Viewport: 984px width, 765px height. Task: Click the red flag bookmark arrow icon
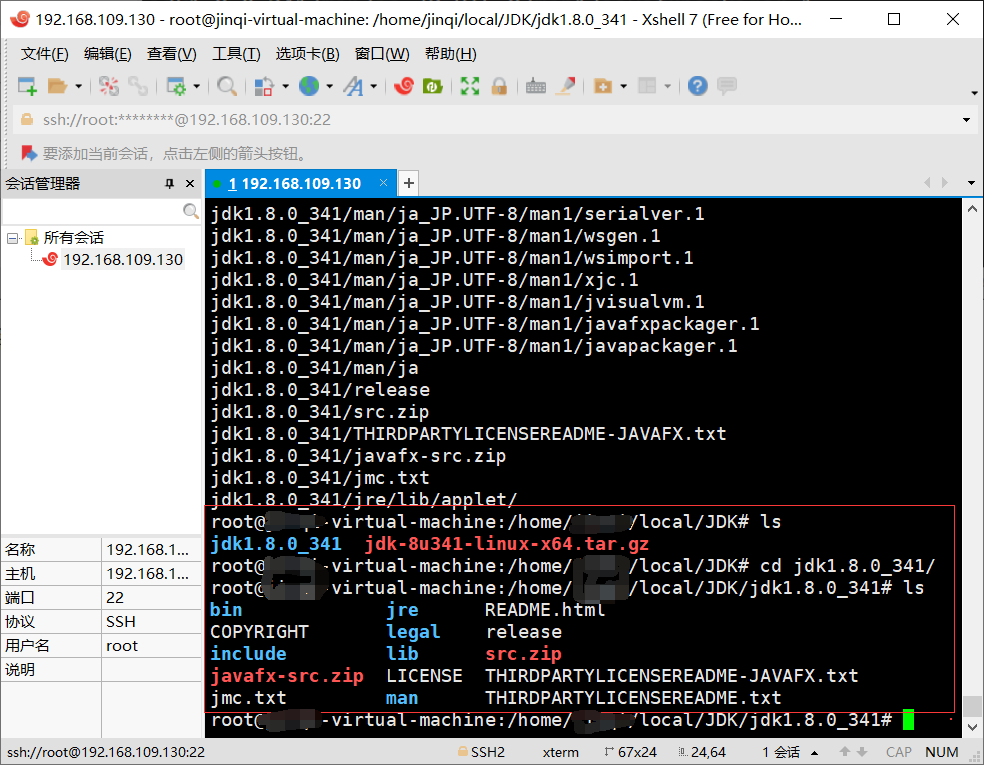29,153
